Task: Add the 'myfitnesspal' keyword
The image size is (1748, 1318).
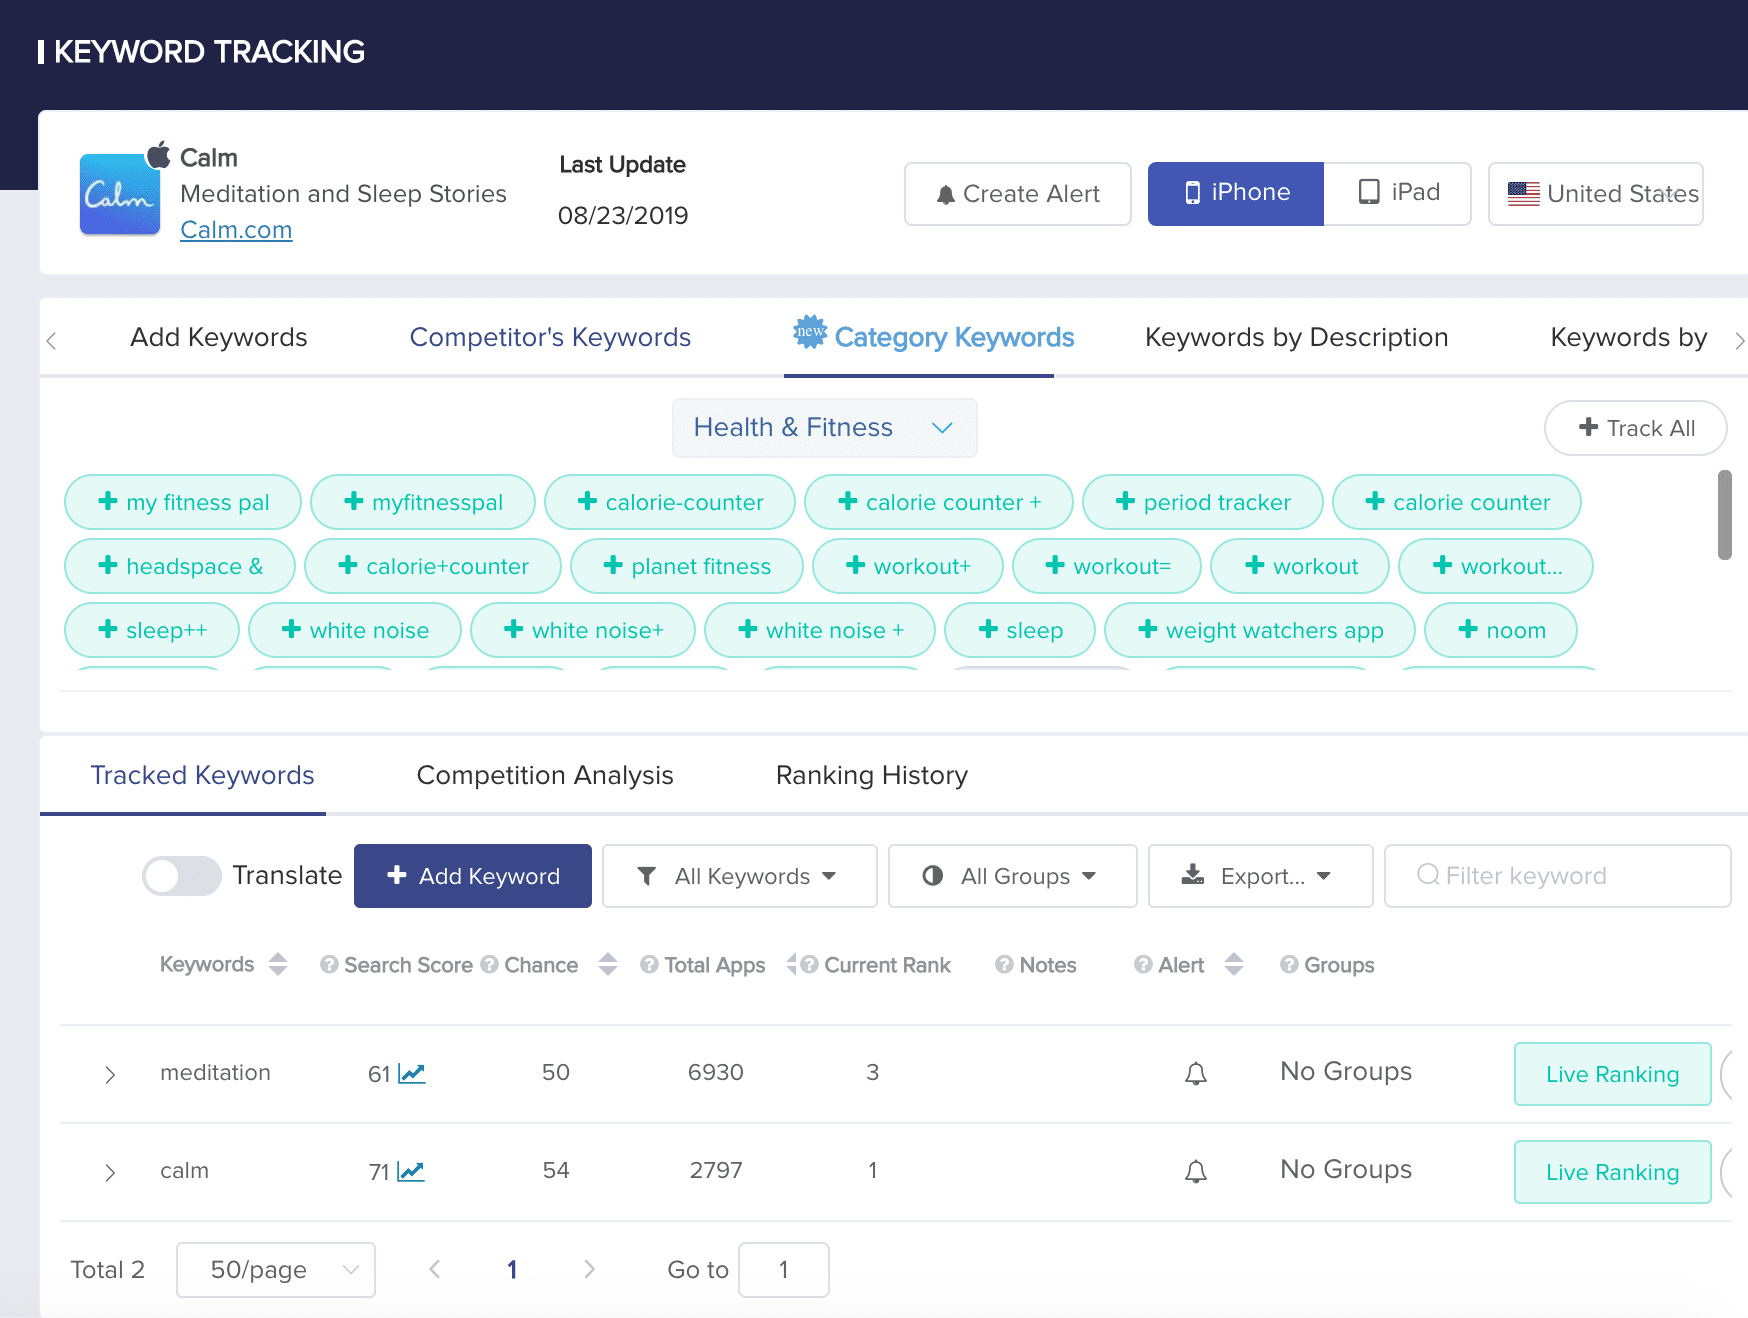Action: click(423, 502)
